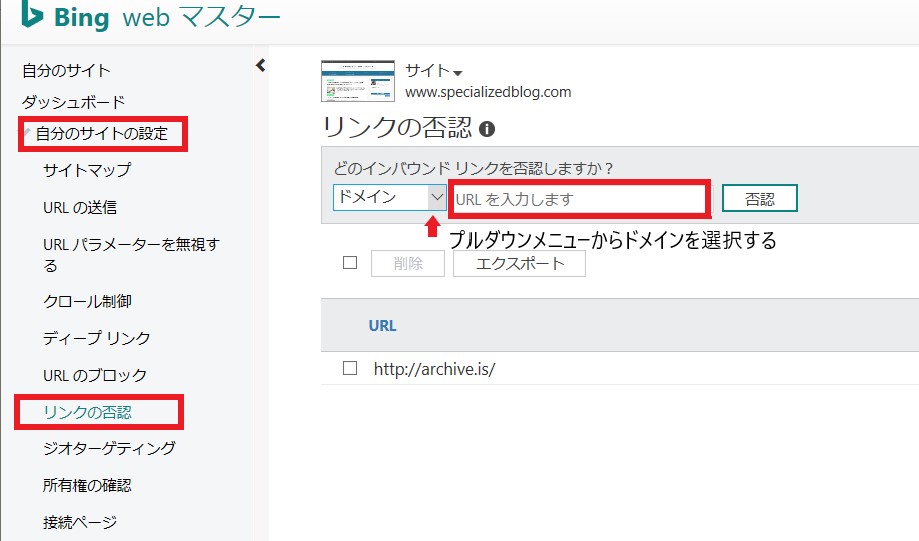The image size is (919, 541).
Task: Open the URL のブロック menu item
Action: point(95,375)
